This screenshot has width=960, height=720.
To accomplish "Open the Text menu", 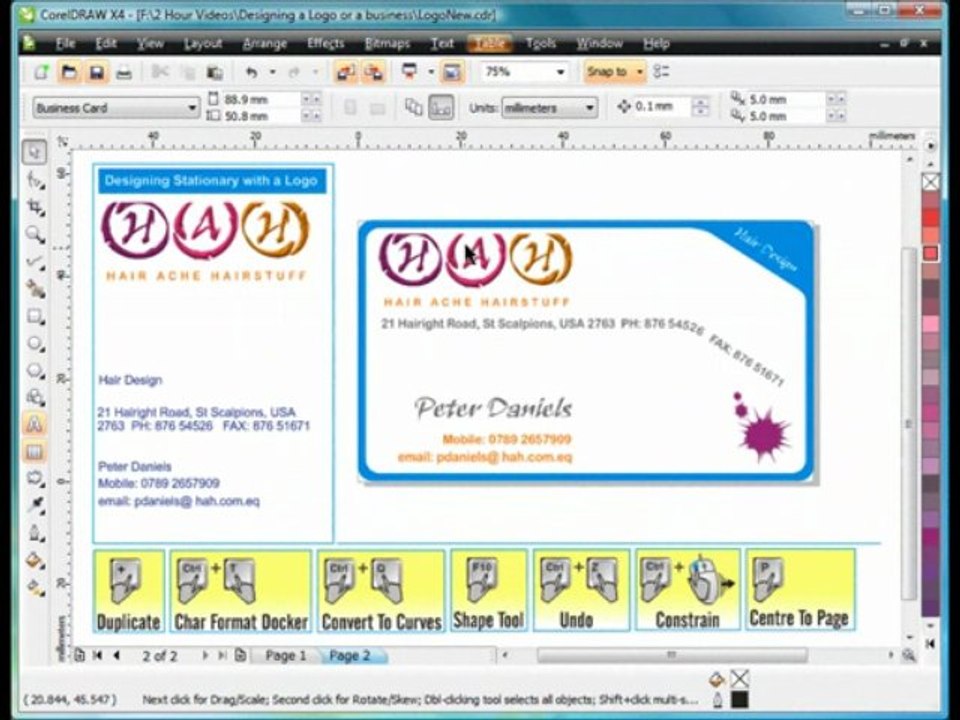I will (442, 43).
